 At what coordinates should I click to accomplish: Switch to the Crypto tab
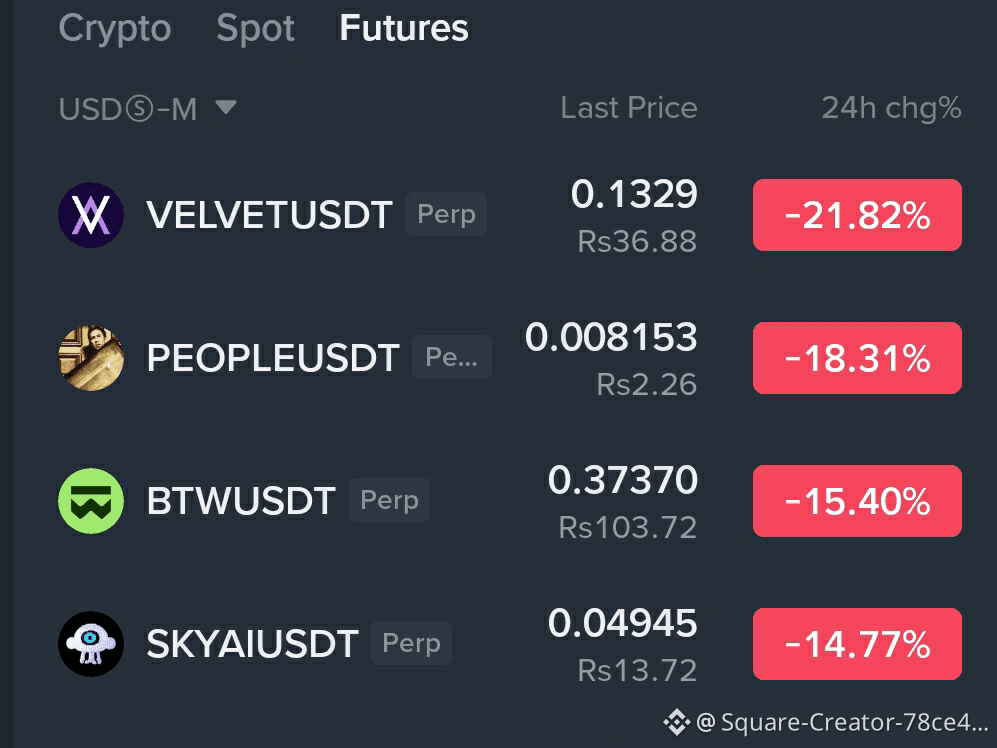click(115, 29)
